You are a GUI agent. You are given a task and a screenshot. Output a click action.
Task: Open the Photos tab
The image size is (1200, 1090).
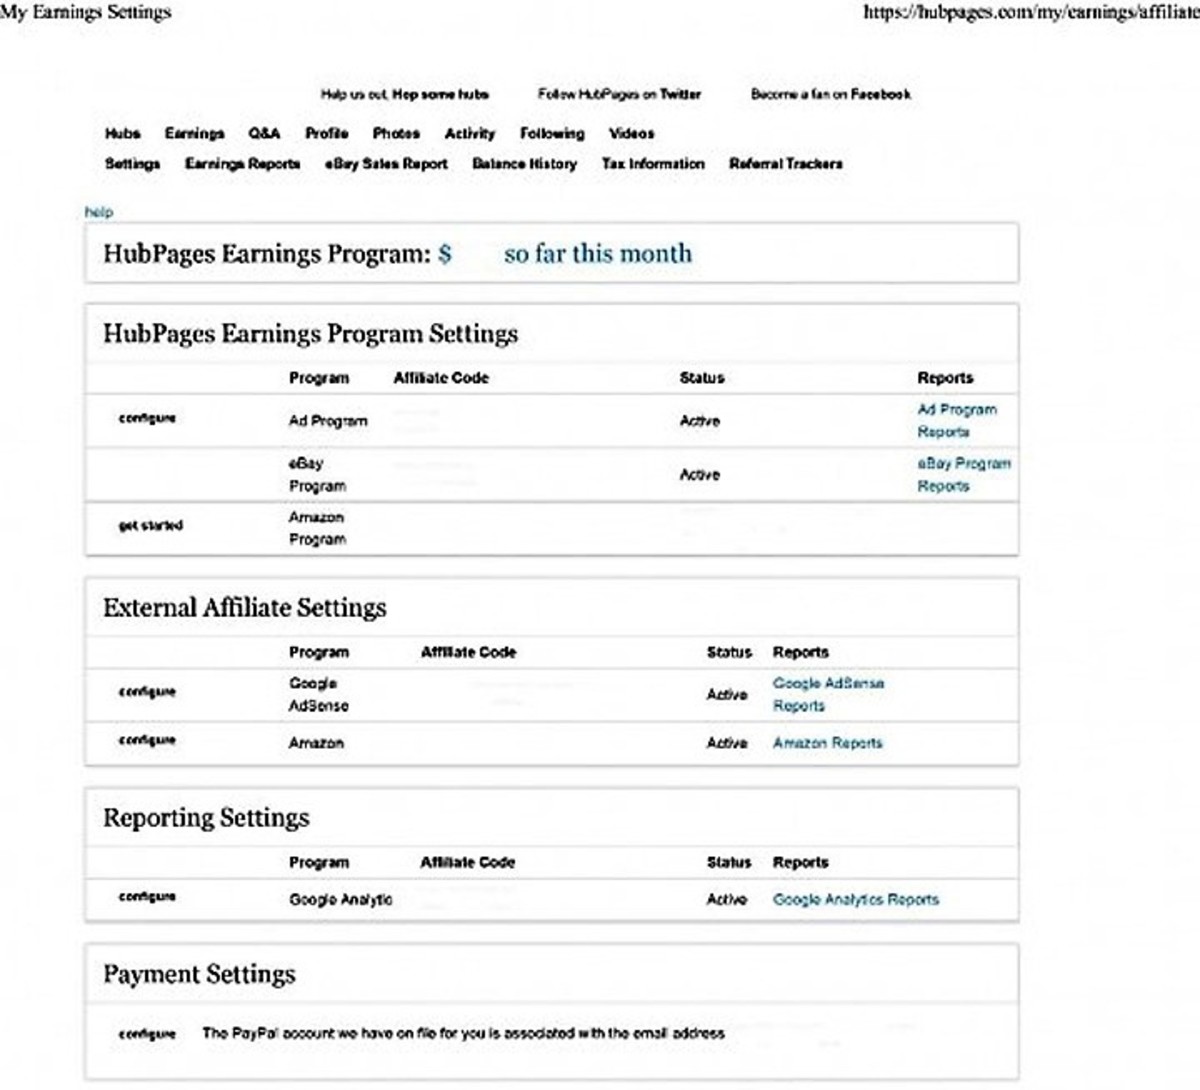pyautogui.click(x=396, y=133)
